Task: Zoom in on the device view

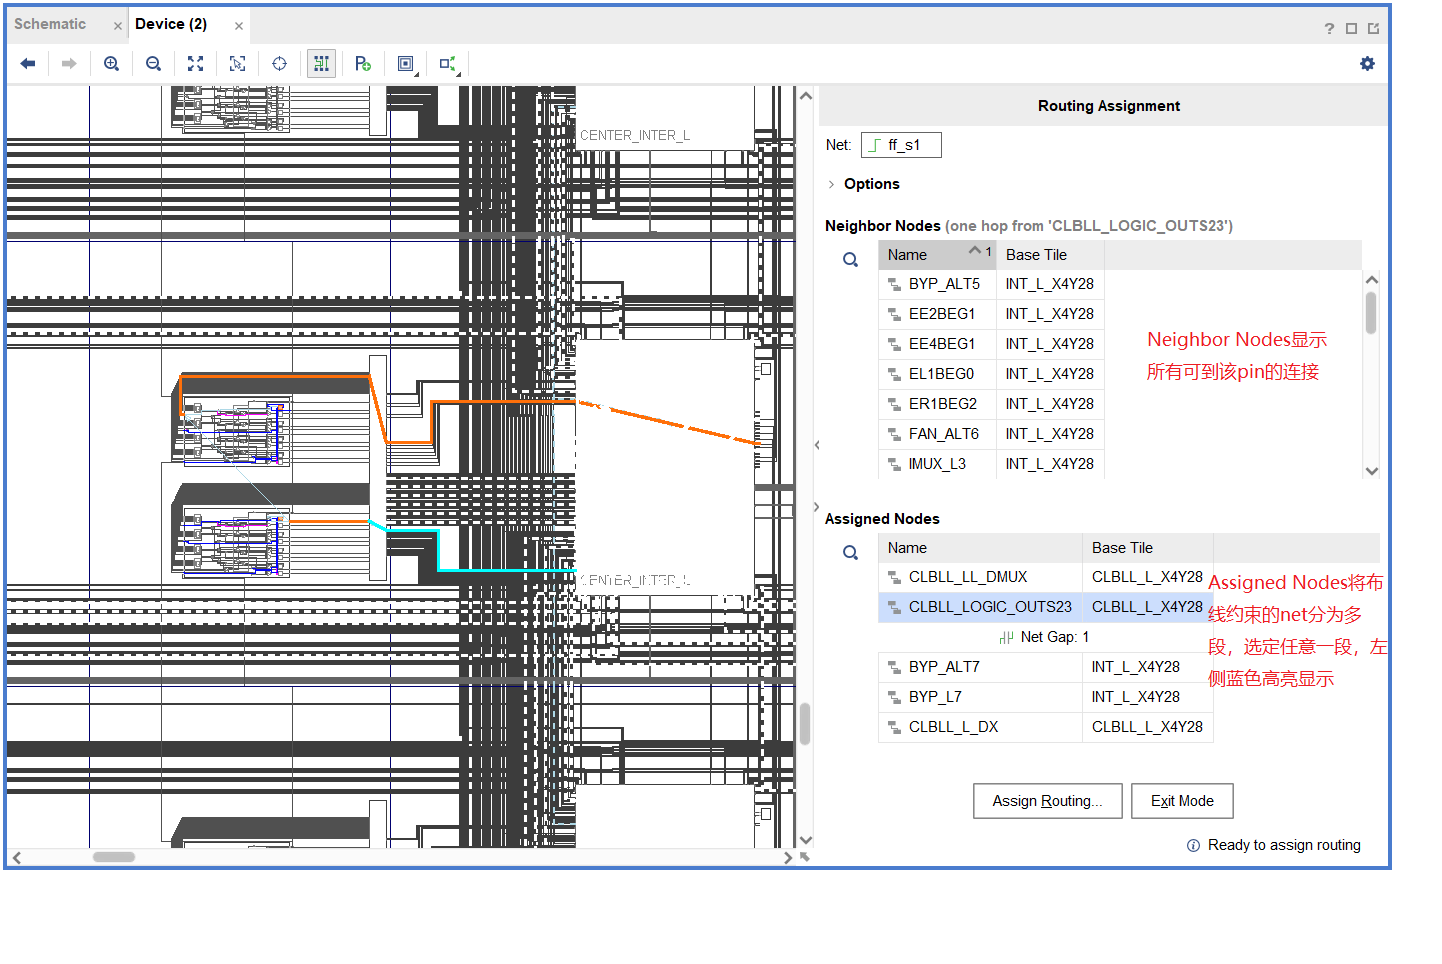Action: pos(112,64)
